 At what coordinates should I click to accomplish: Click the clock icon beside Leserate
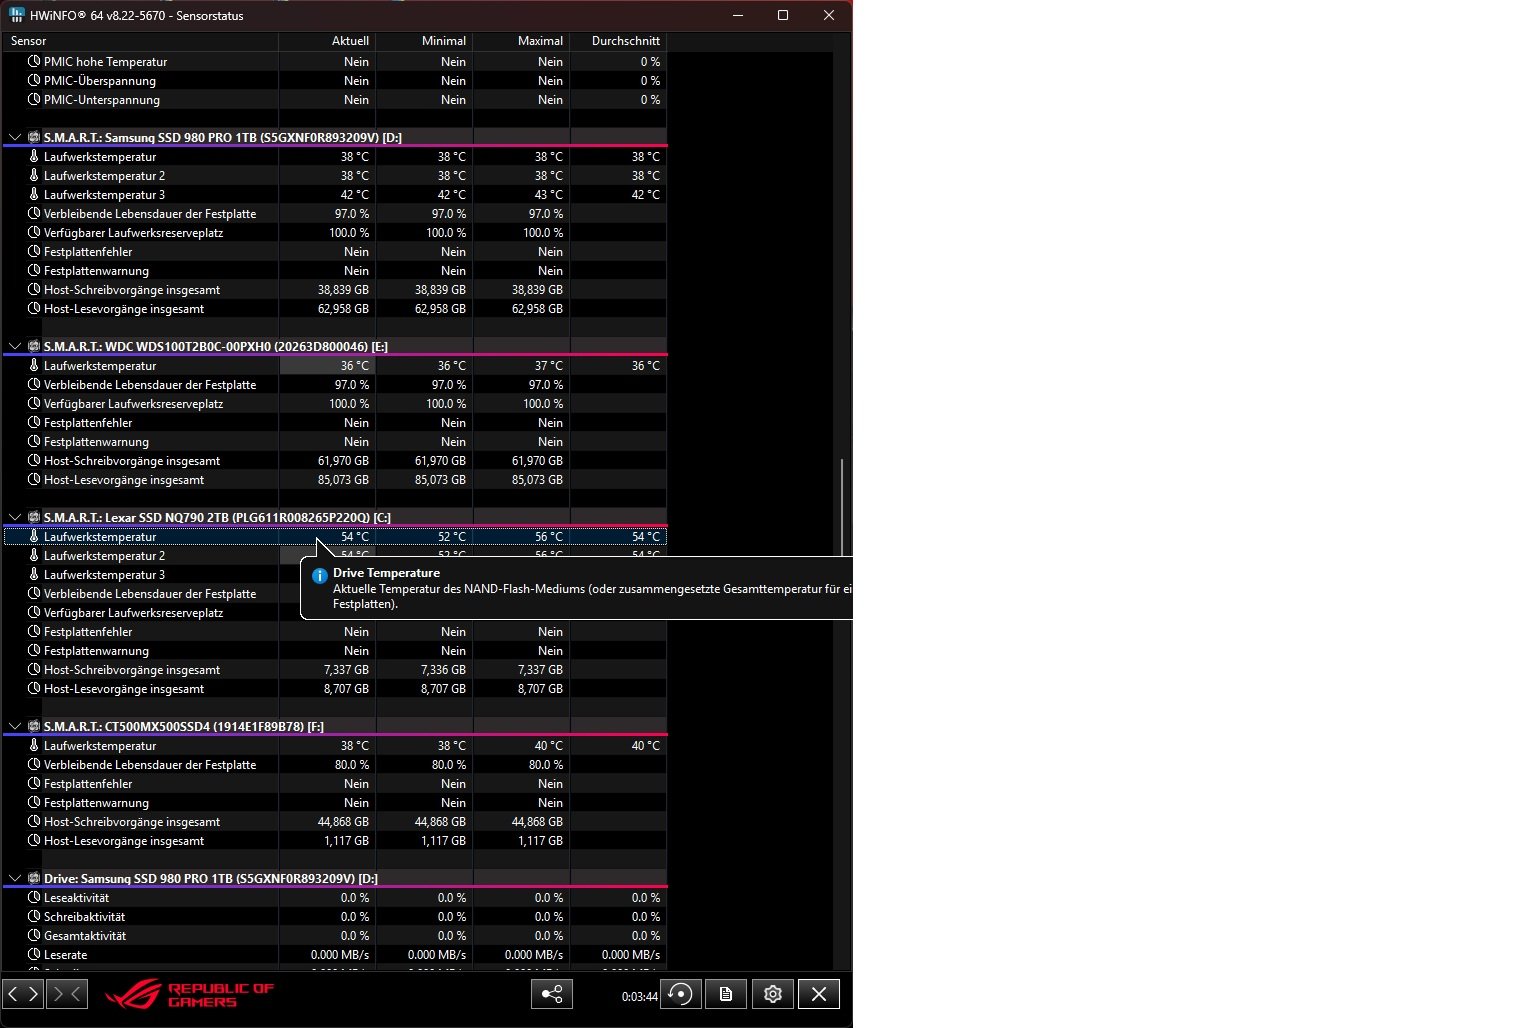pos(34,954)
